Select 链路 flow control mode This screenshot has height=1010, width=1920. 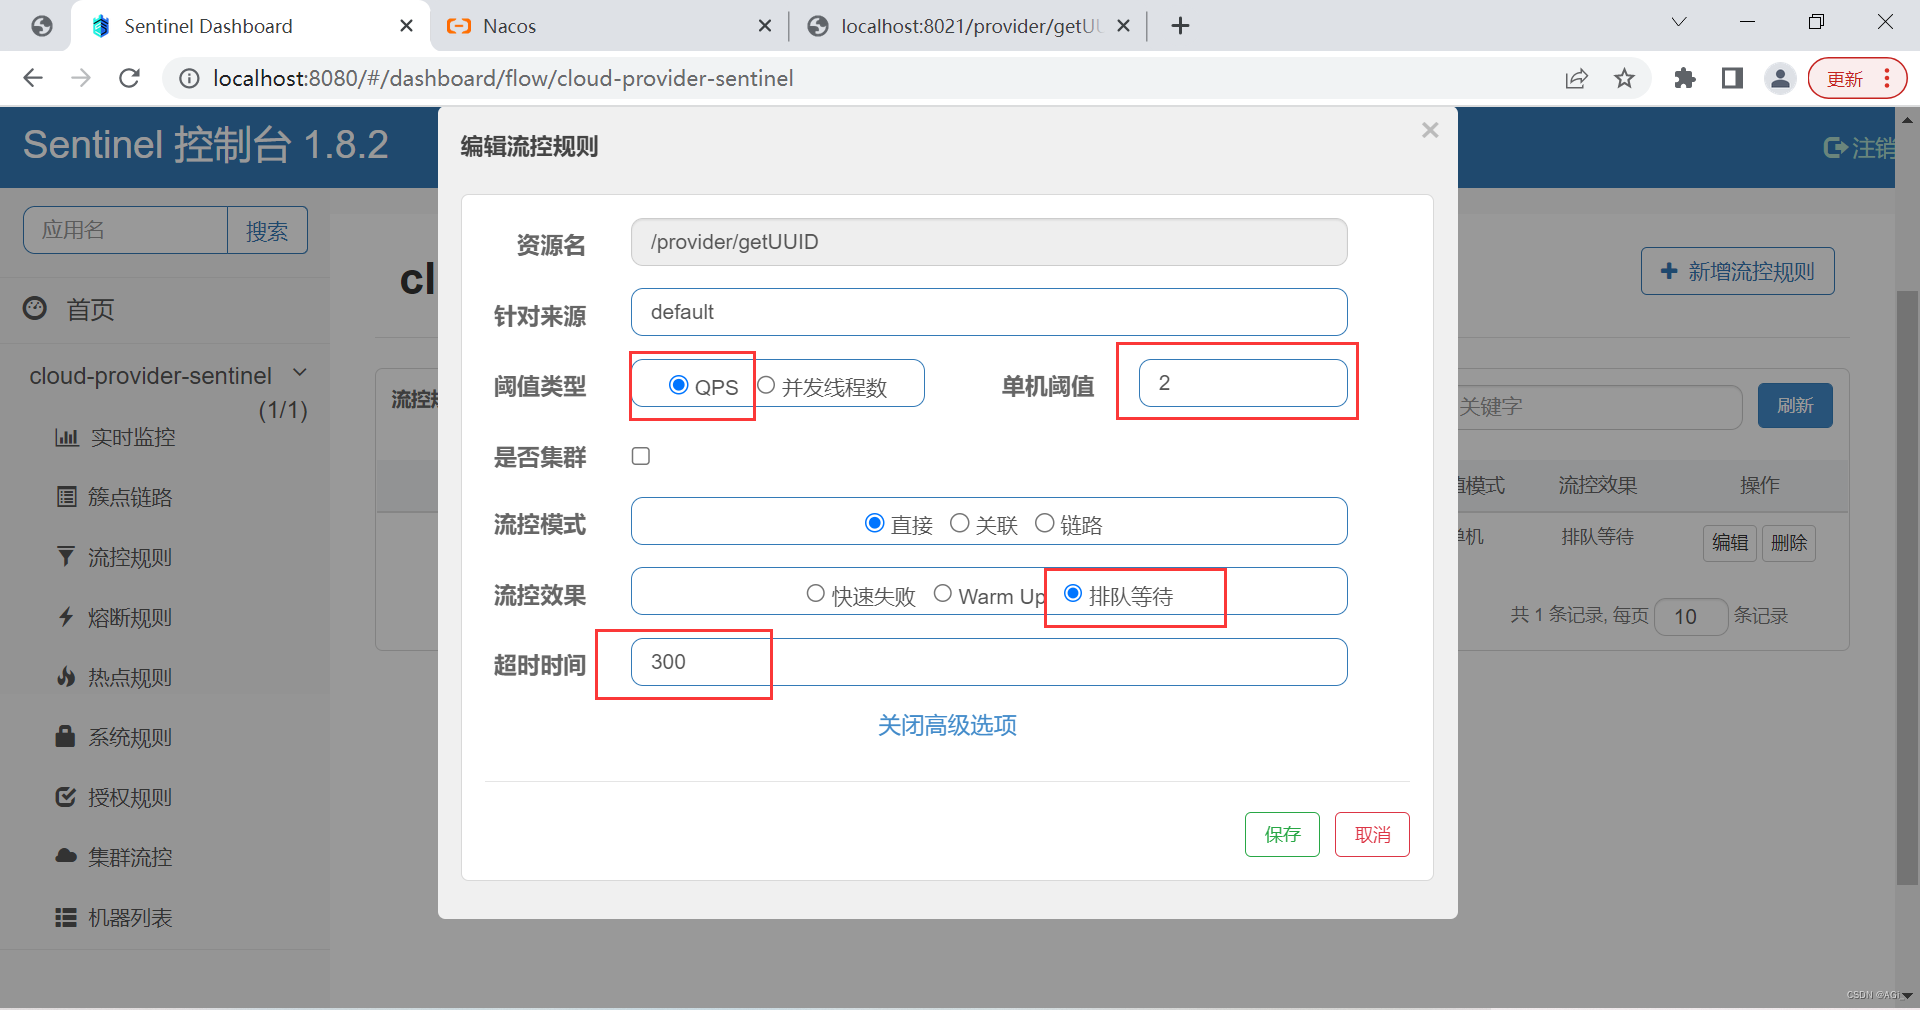tap(1044, 523)
